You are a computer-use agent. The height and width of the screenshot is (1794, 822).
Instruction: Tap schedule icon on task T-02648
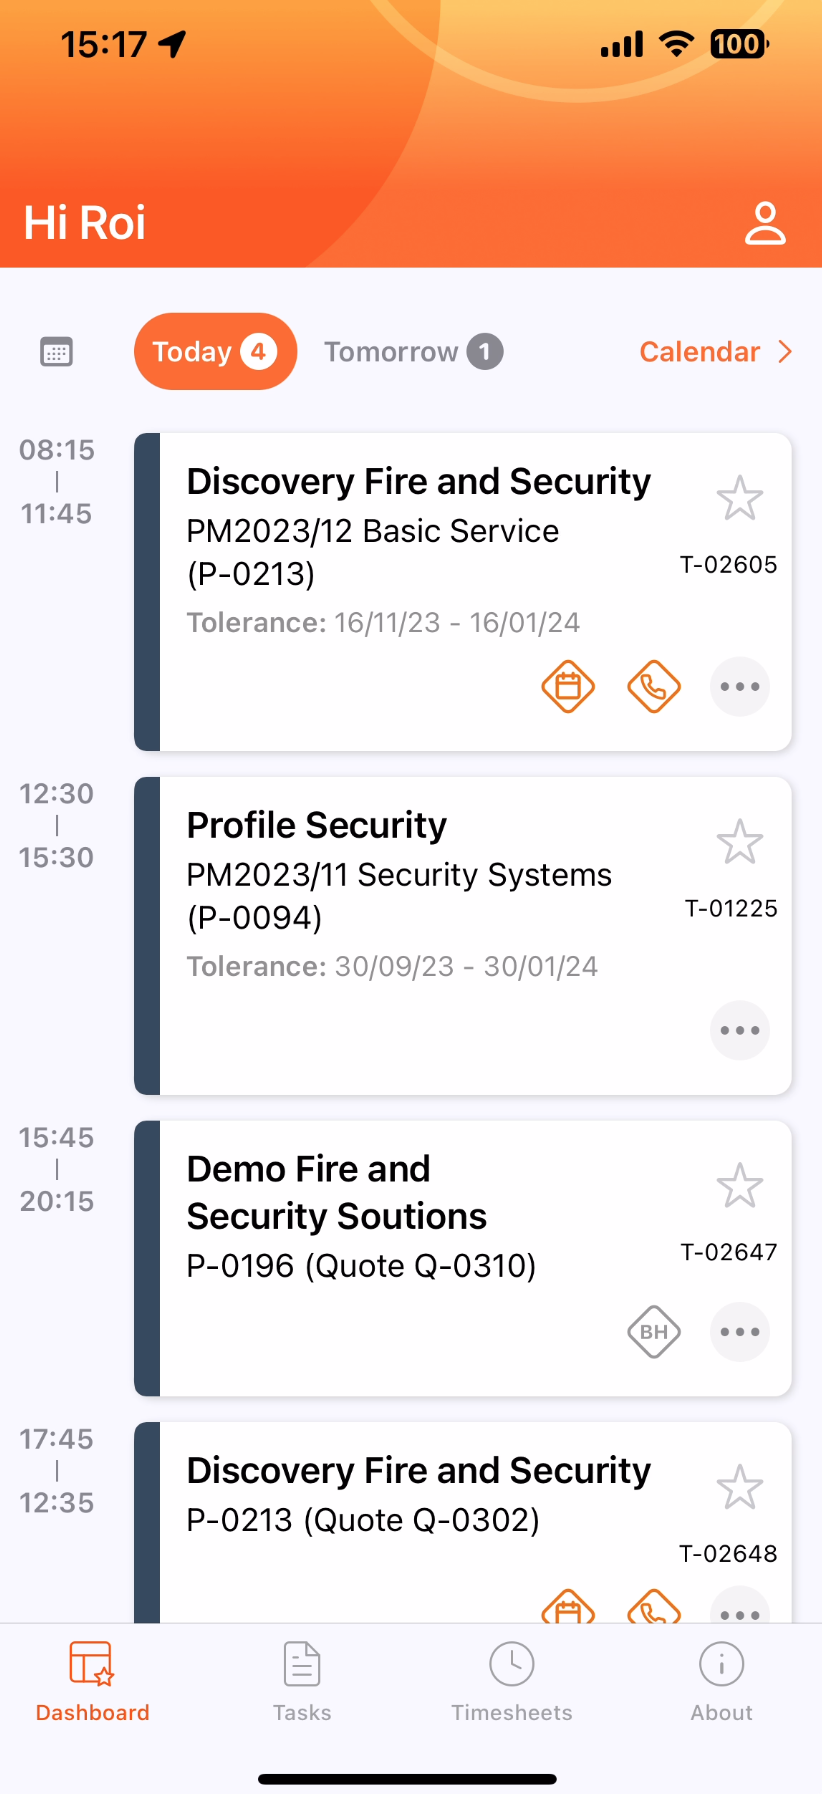568,1606
